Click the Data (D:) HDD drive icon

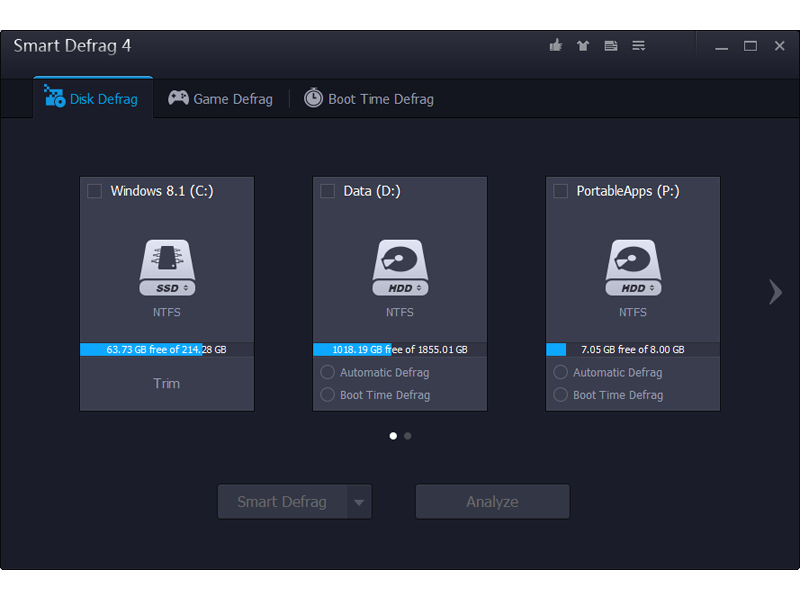click(400, 267)
